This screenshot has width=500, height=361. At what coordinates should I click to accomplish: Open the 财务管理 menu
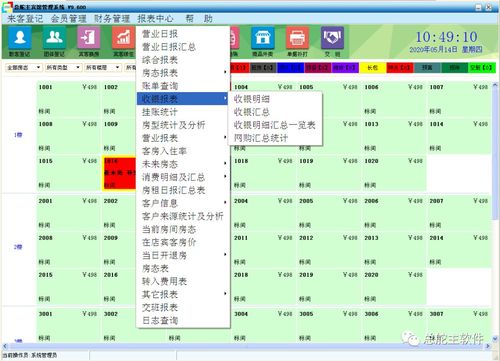(112, 19)
